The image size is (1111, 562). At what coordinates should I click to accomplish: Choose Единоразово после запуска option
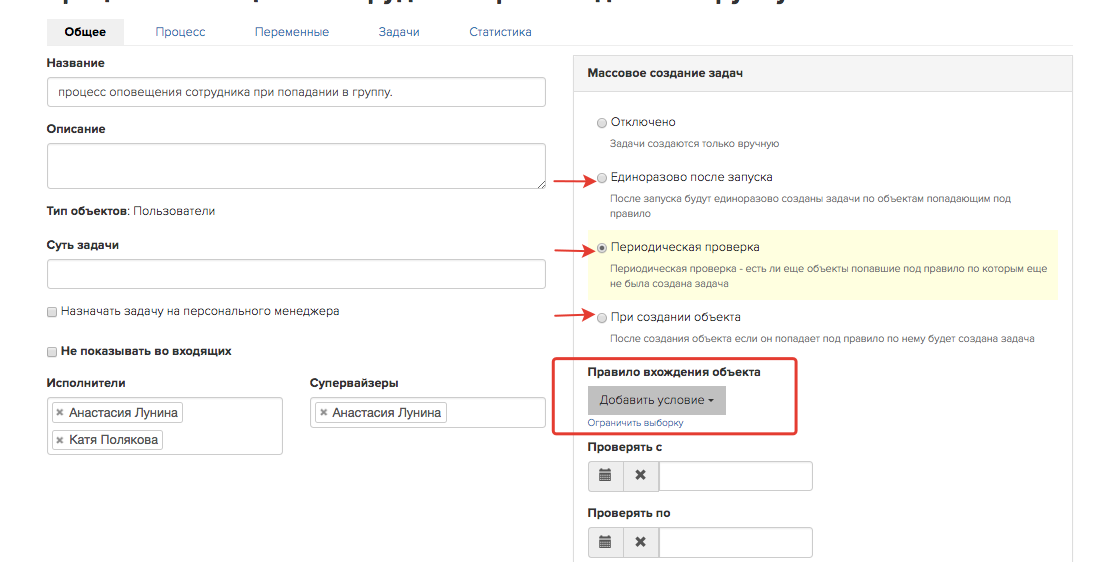(602, 178)
